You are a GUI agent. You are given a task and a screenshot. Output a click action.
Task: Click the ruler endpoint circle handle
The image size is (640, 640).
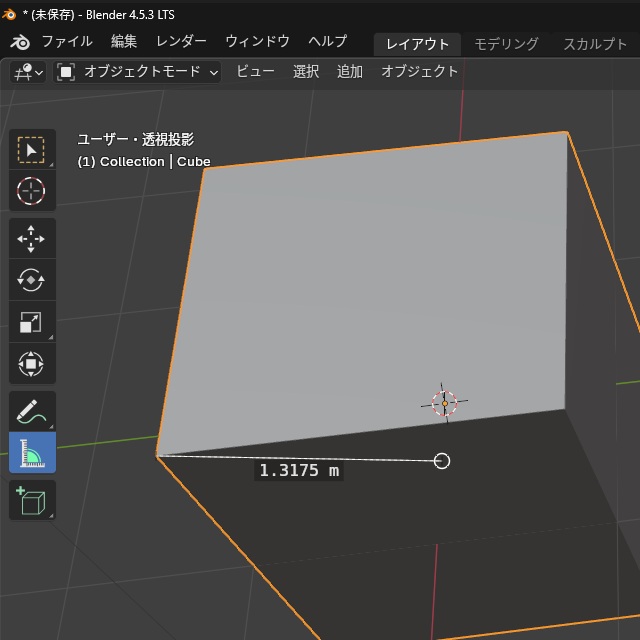click(x=442, y=461)
